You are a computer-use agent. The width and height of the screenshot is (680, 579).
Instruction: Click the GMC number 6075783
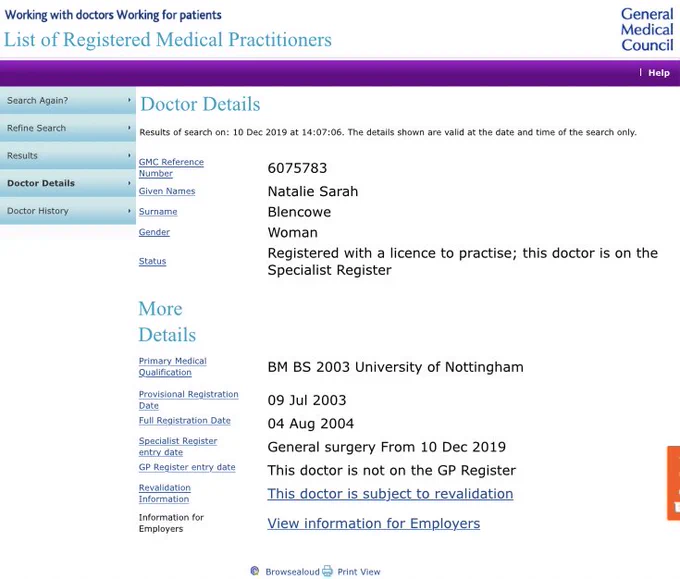click(298, 168)
